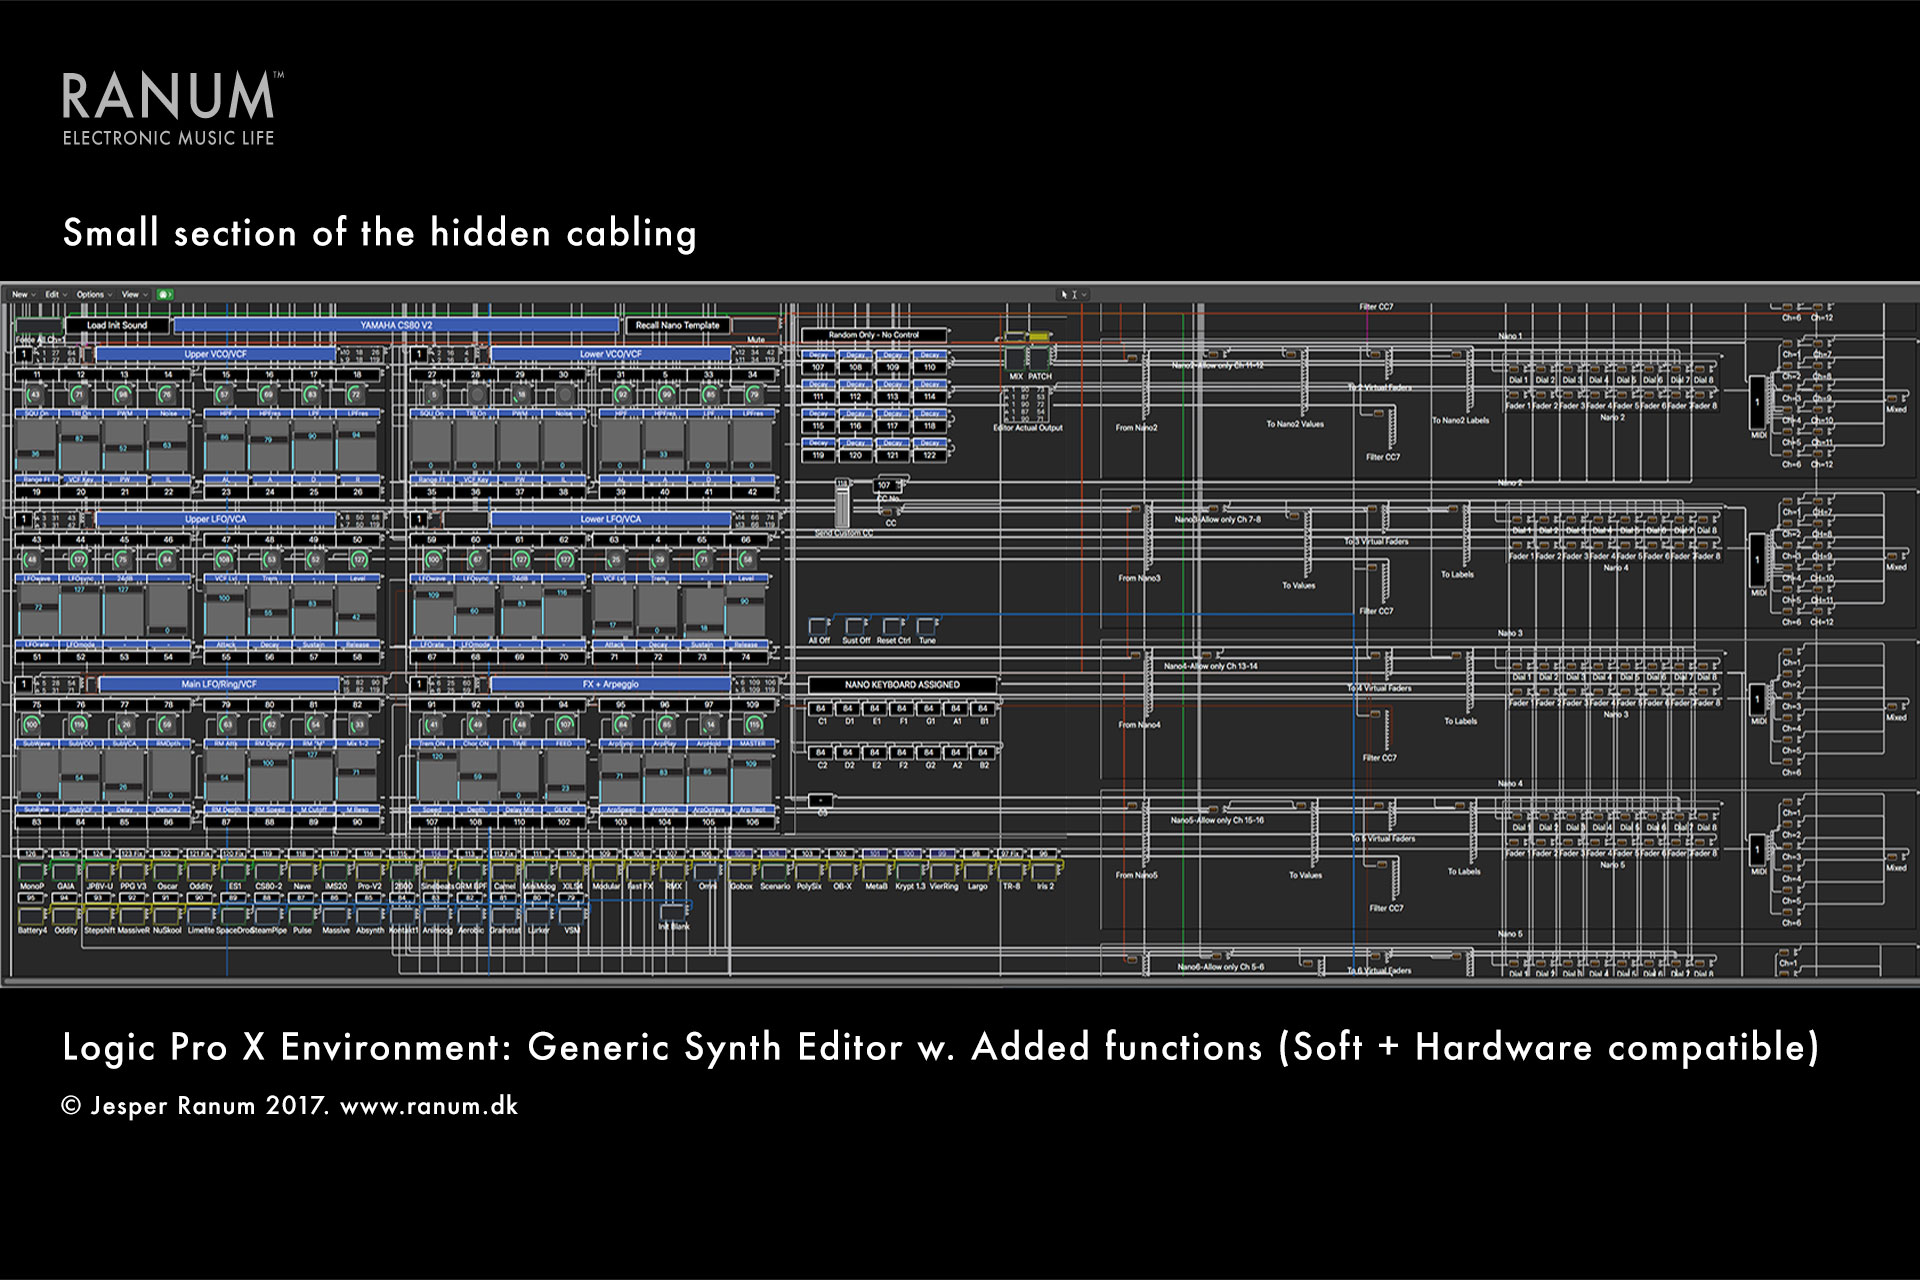Click the From Nano2 label
1920x1280 pixels.
pos(1137,428)
